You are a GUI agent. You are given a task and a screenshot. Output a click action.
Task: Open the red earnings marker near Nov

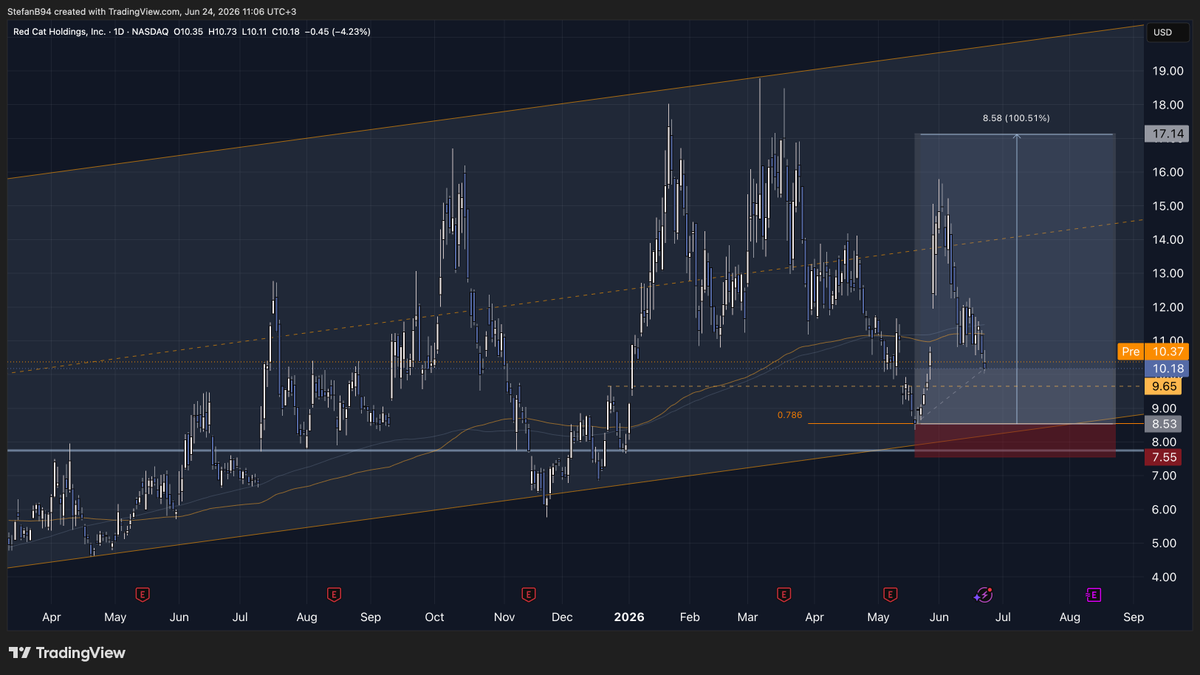point(527,594)
